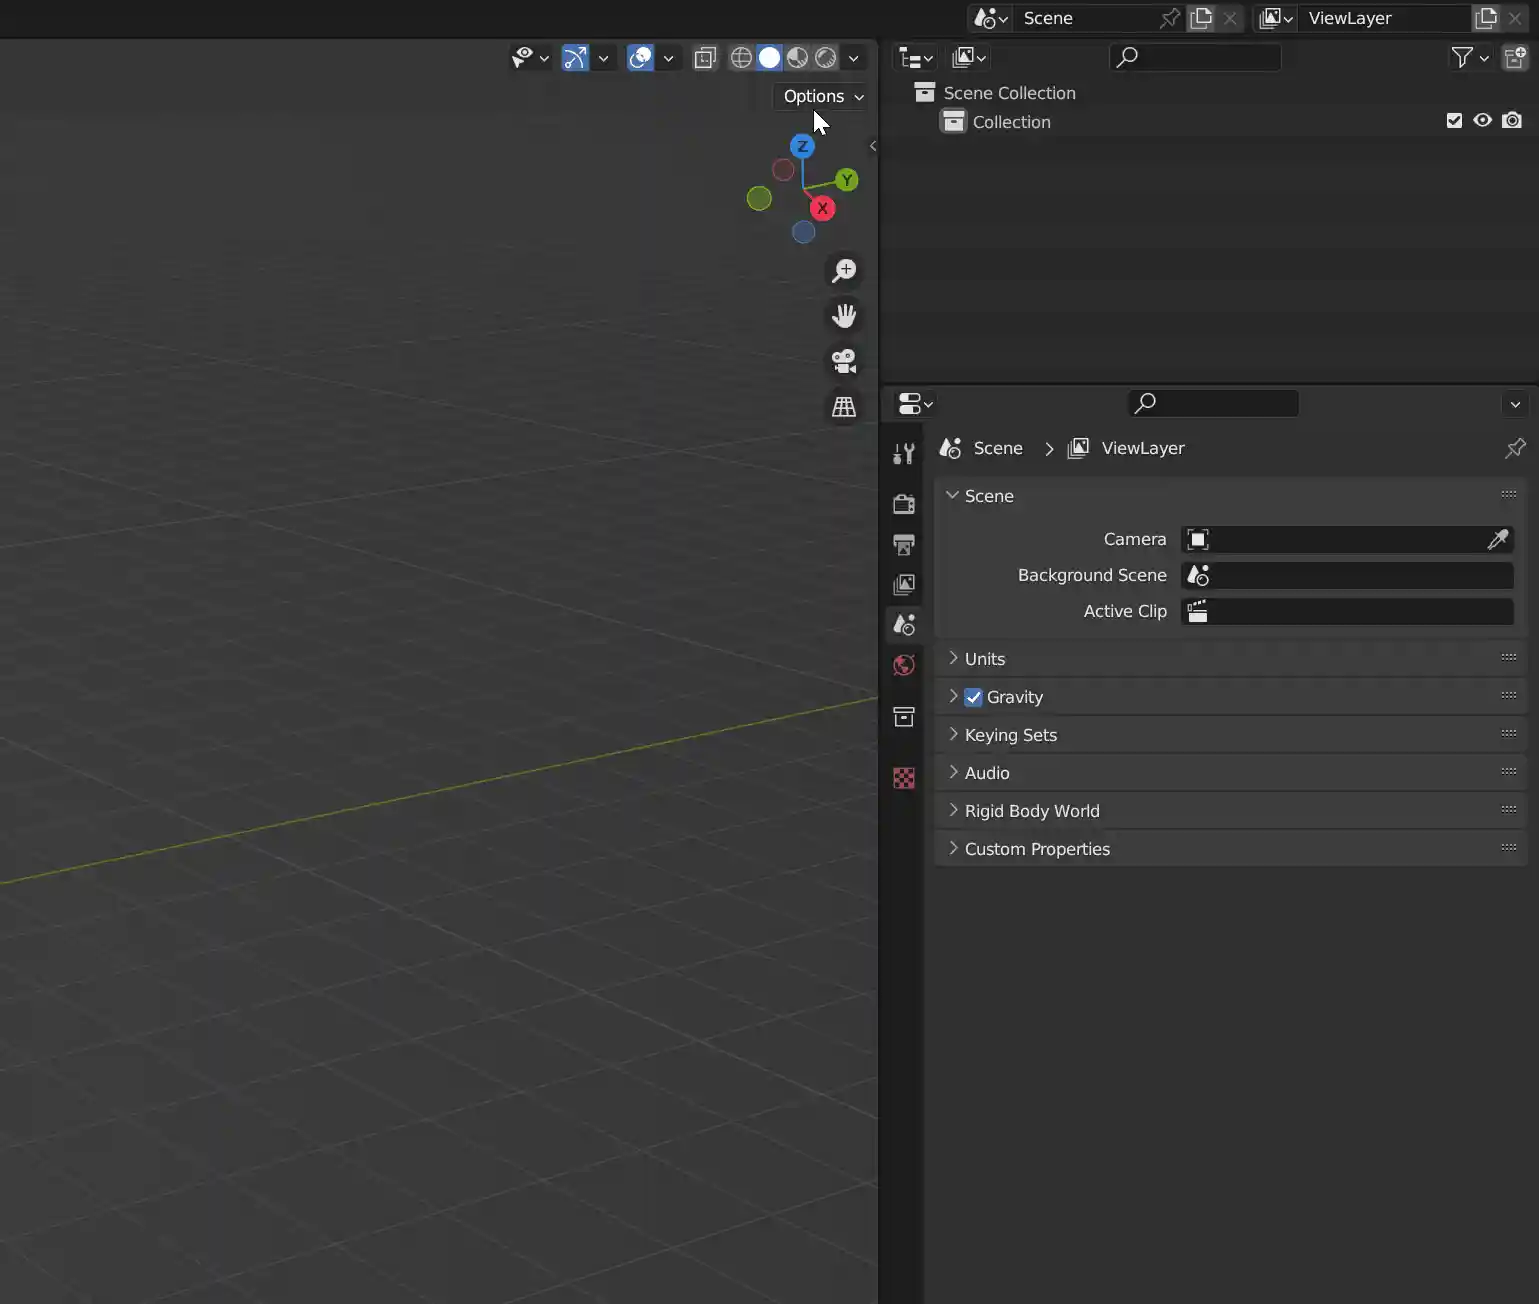This screenshot has height=1304, width=1539.
Task: Disable the Gravity checkbox
Action: tap(973, 697)
